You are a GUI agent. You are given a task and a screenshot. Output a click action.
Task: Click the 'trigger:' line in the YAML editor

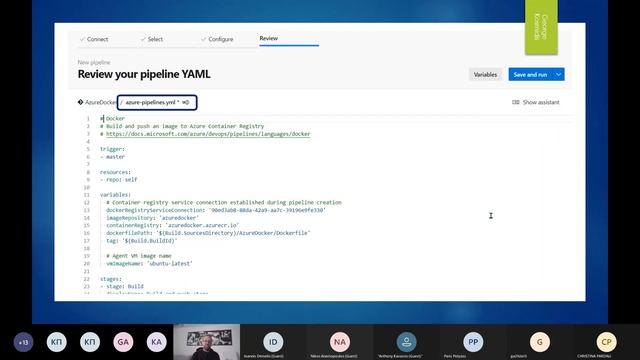point(112,149)
